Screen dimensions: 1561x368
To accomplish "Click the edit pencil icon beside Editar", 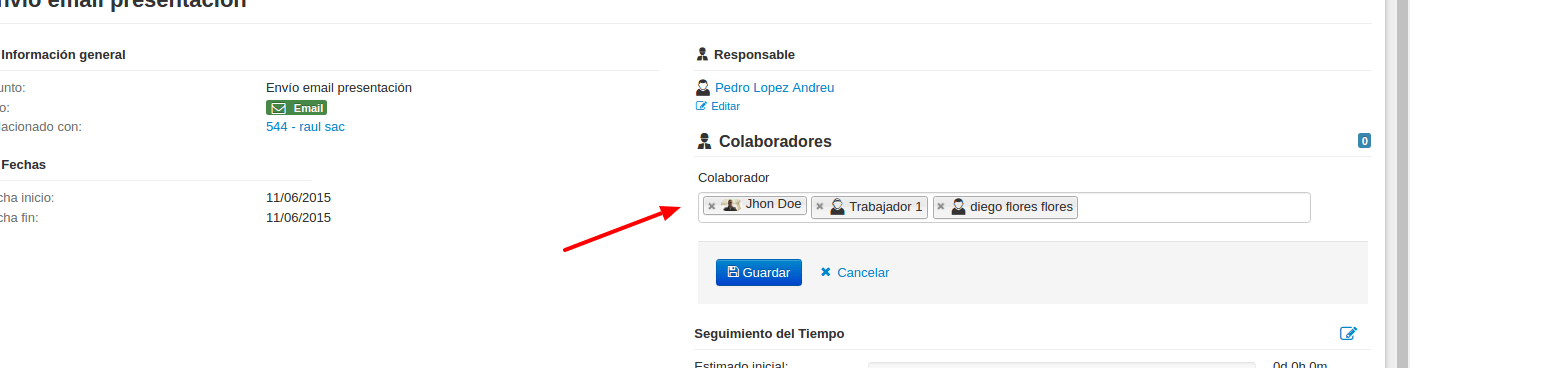I will tap(701, 106).
